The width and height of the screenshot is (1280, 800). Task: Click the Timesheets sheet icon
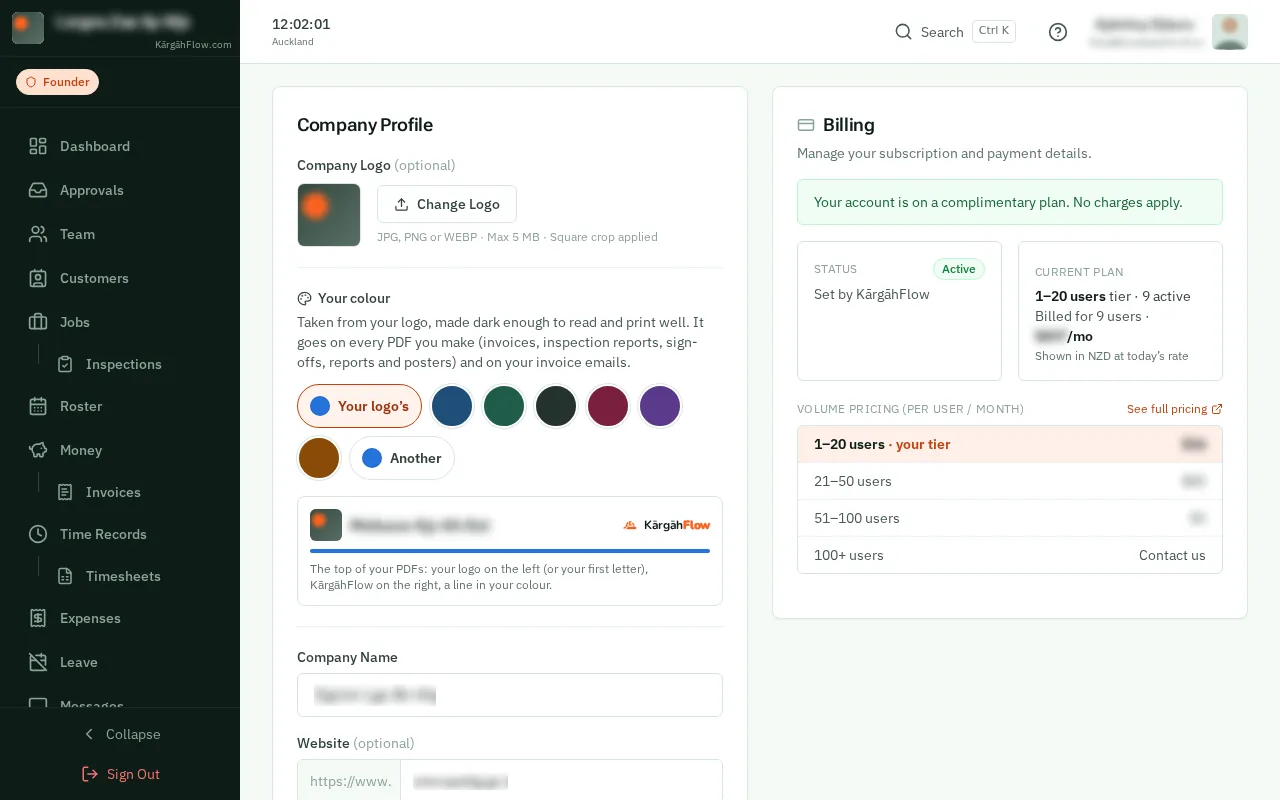tap(65, 576)
